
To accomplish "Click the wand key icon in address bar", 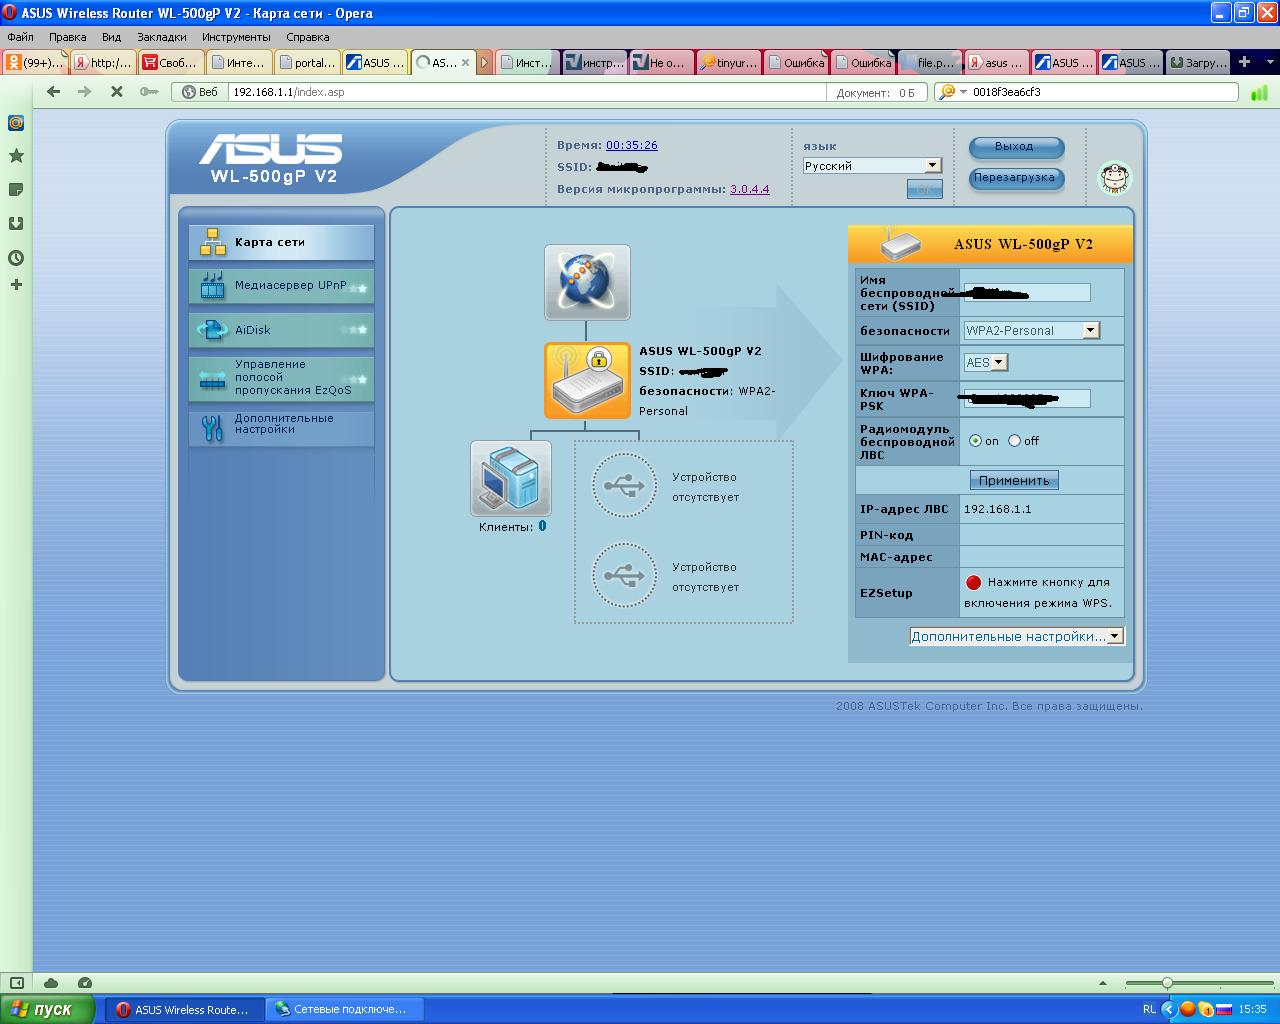I will click(x=149, y=91).
